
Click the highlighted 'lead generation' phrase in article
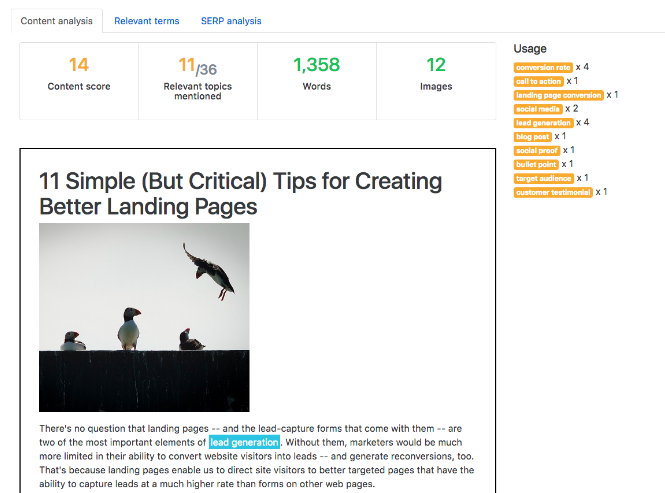tap(244, 443)
